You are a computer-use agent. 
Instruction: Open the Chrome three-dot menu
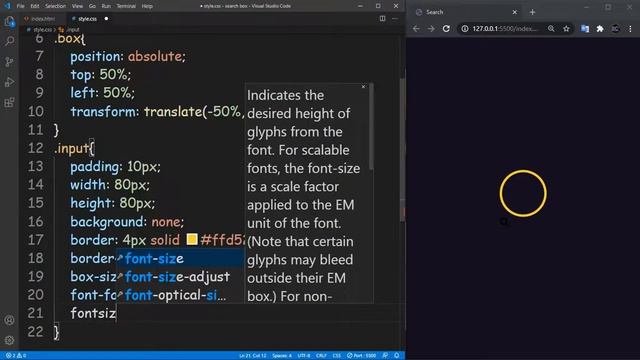click(630, 29)
